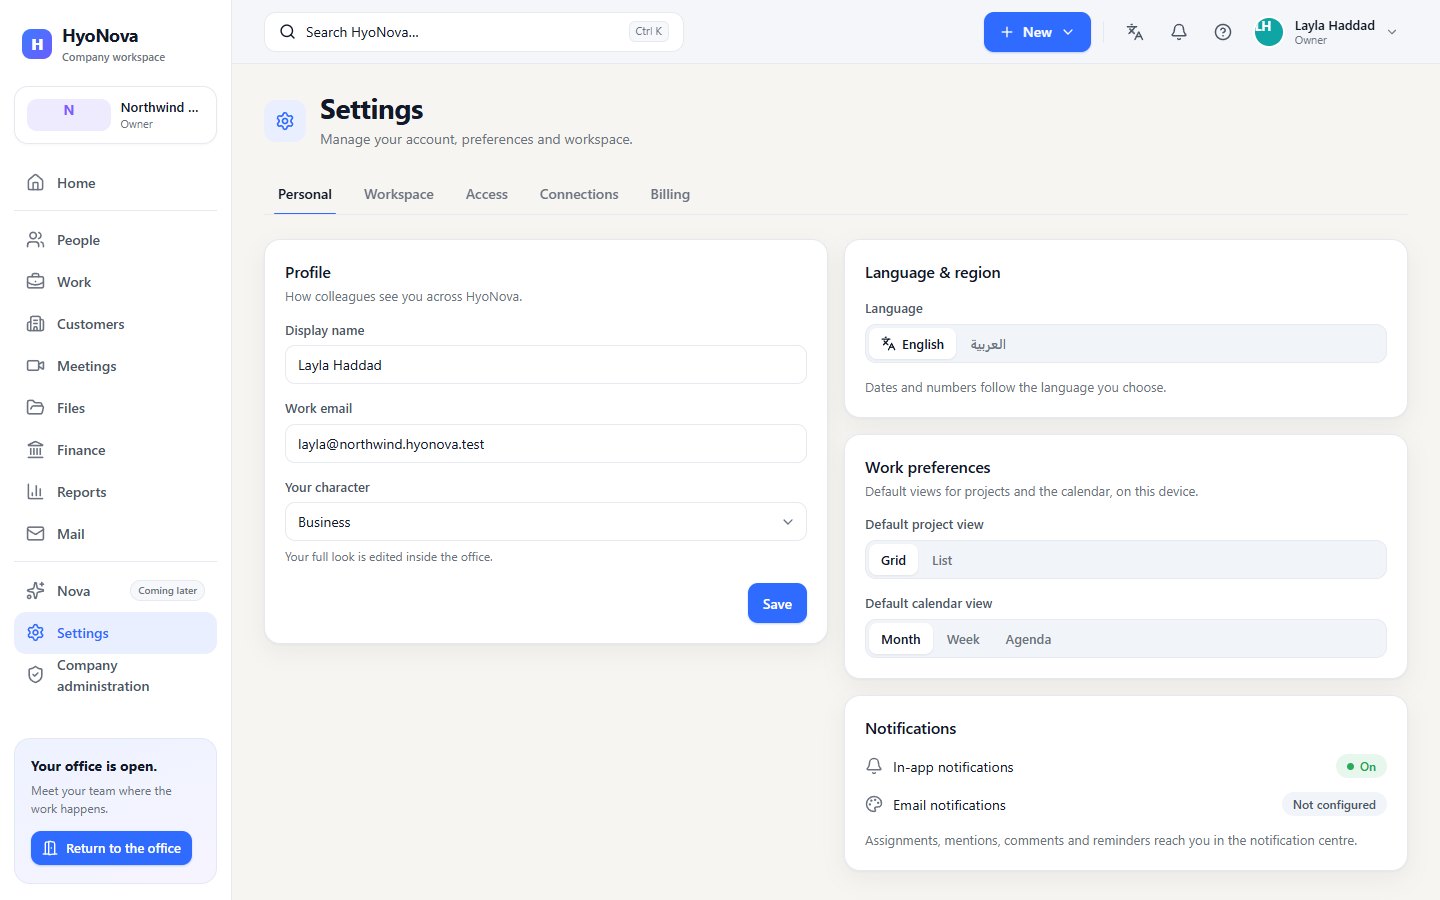Click Return to the office
The height and width of the screenshot is (900, 1440).
tap(111, 848)
